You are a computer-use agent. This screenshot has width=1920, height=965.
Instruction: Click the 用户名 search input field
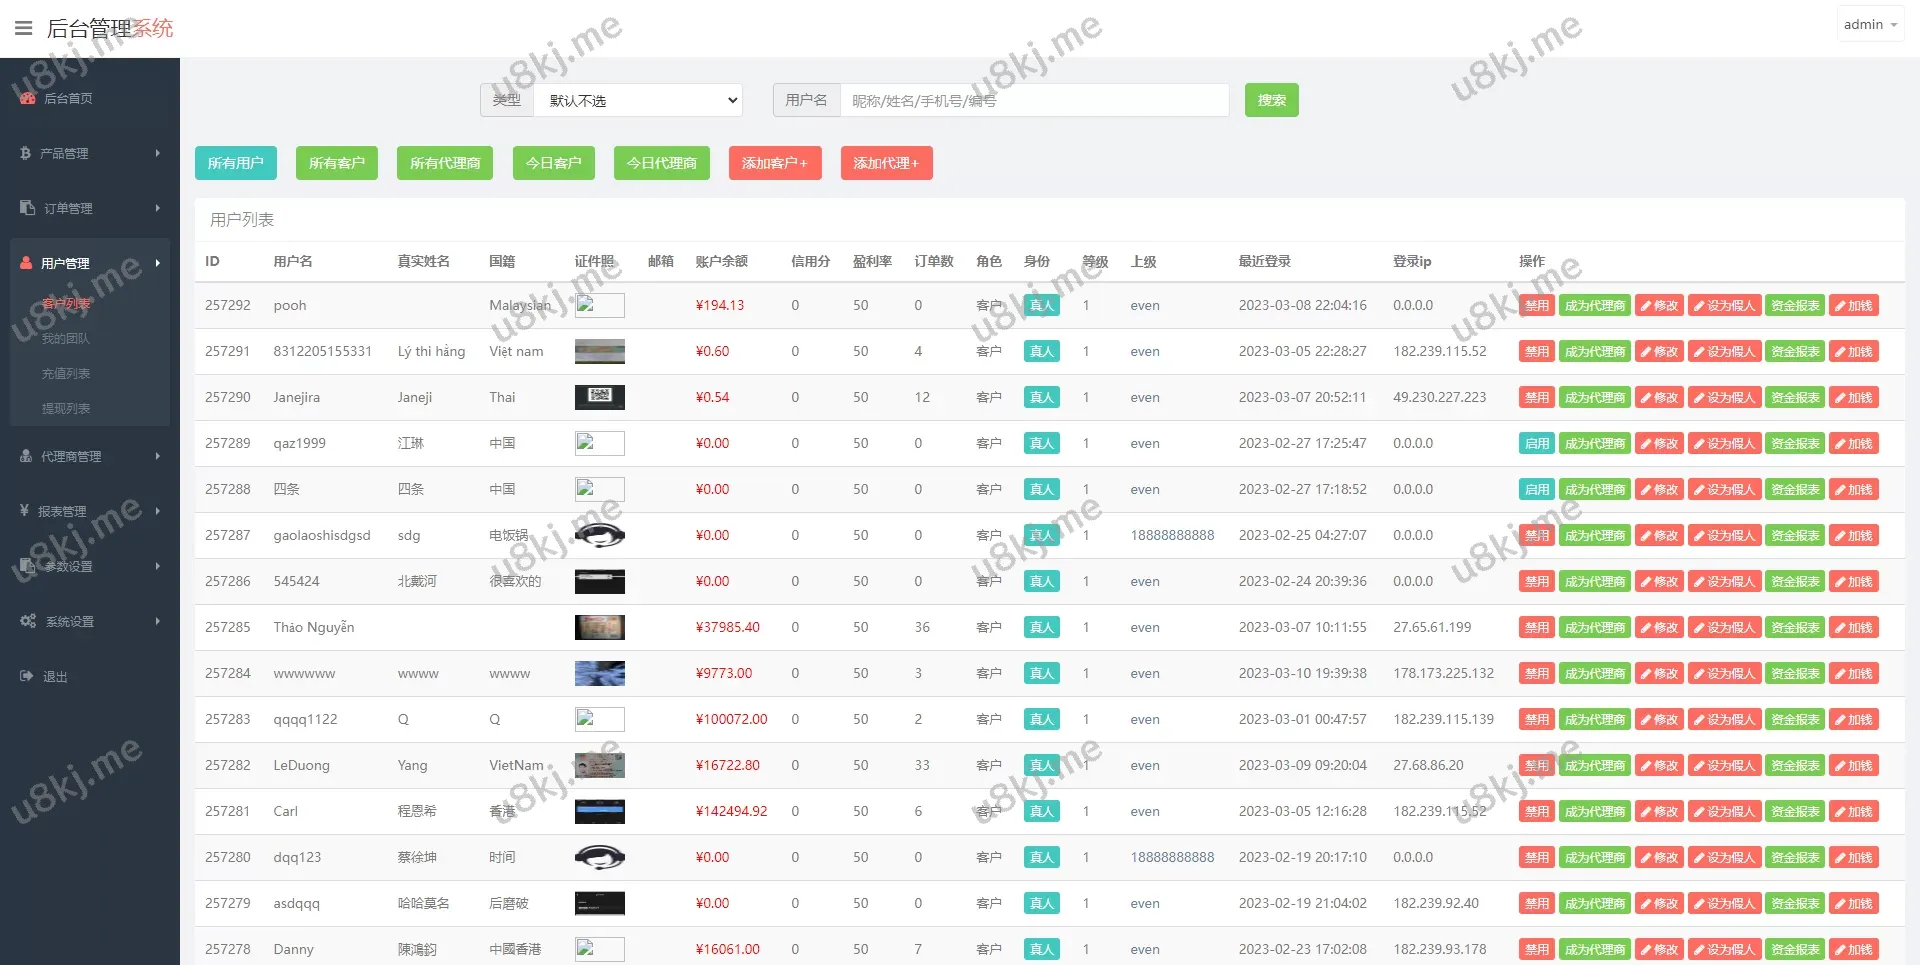[1033, 100]
